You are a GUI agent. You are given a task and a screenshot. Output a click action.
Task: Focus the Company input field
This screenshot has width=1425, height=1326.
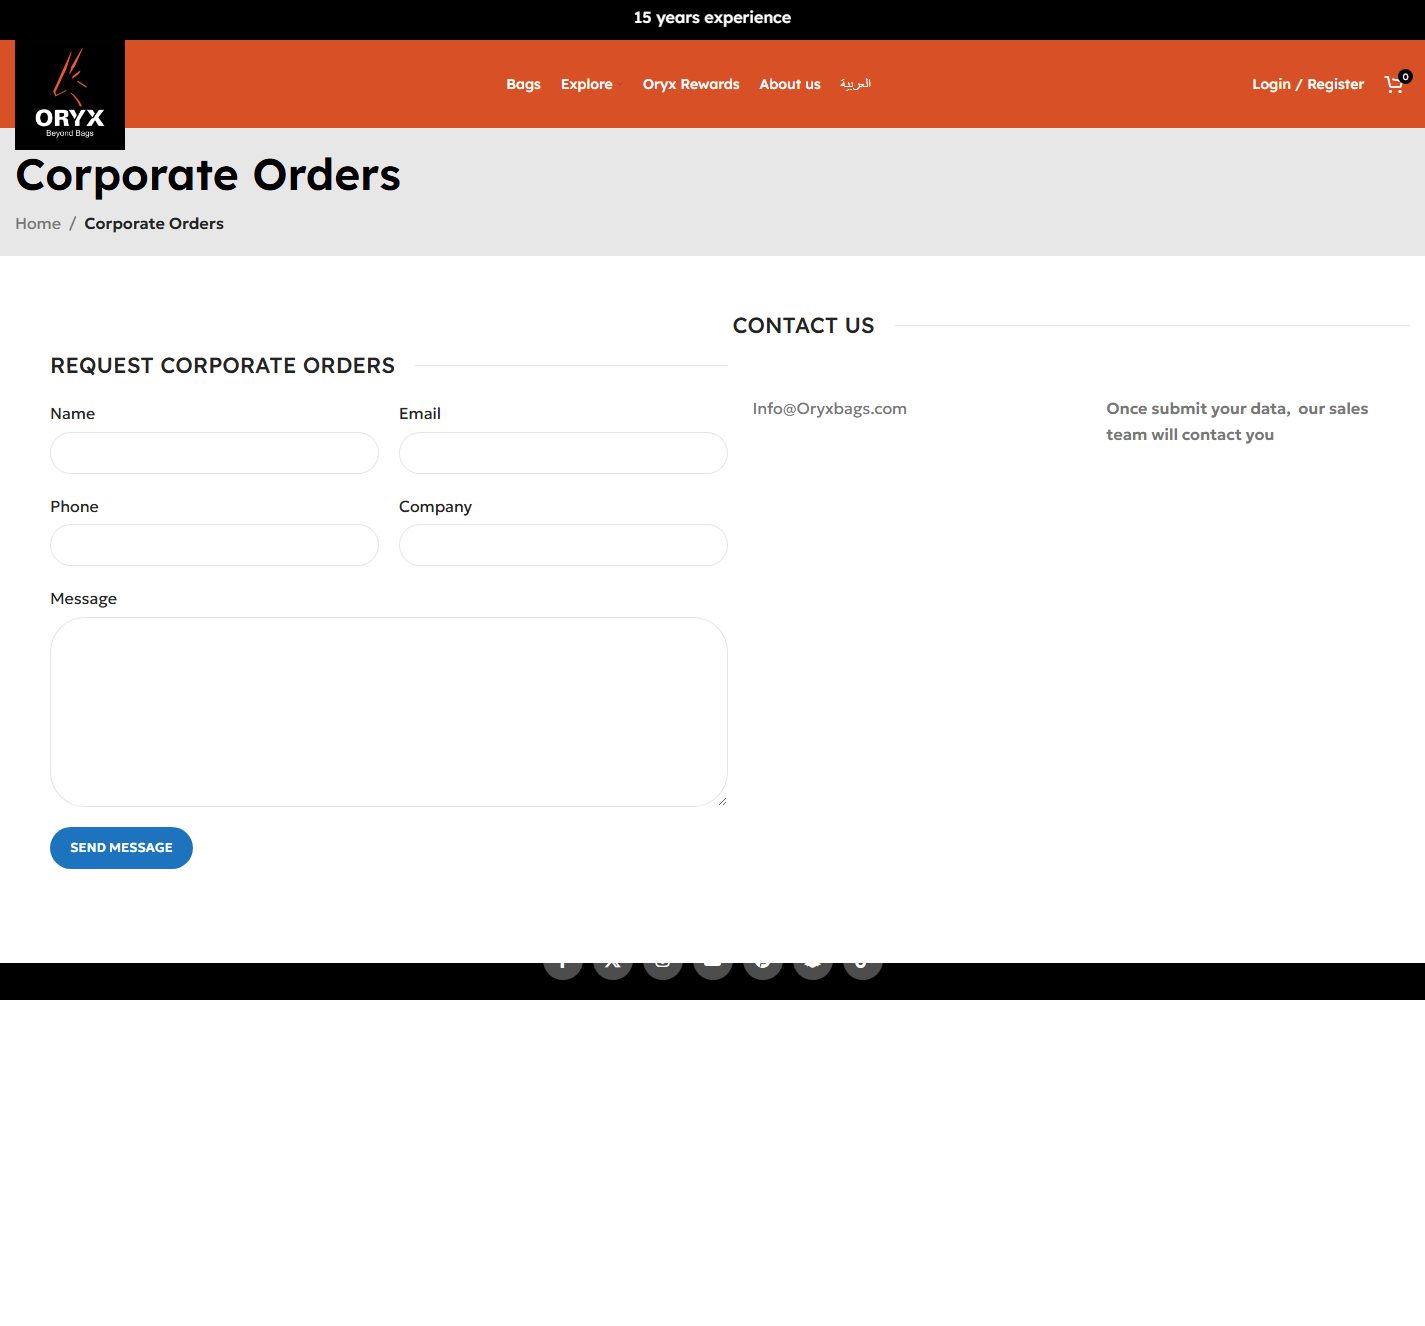pyautogui.click(x=563, y=545)
